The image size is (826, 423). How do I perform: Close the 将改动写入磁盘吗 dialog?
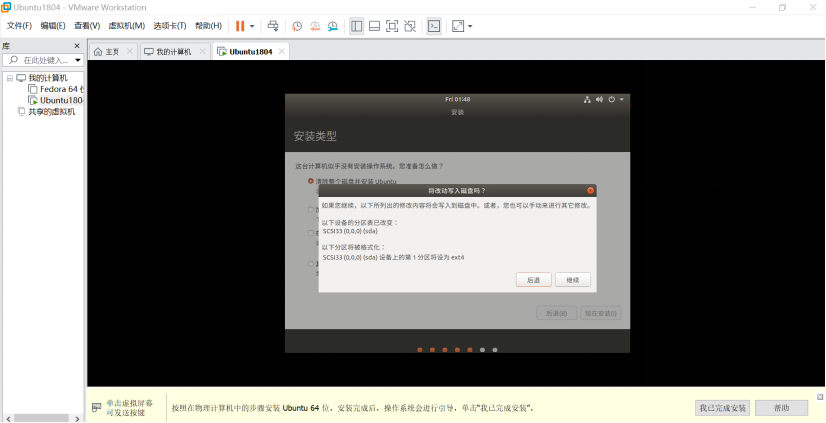tap(591, 190)
